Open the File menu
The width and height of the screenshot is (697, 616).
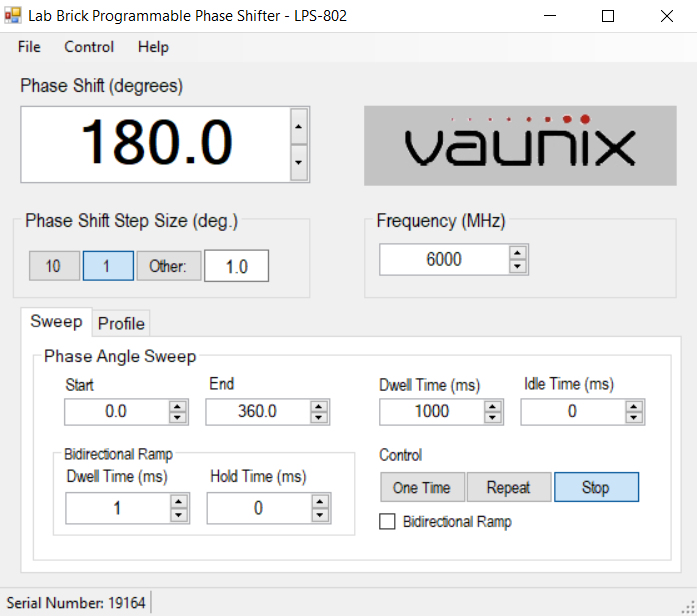[29, 47]
